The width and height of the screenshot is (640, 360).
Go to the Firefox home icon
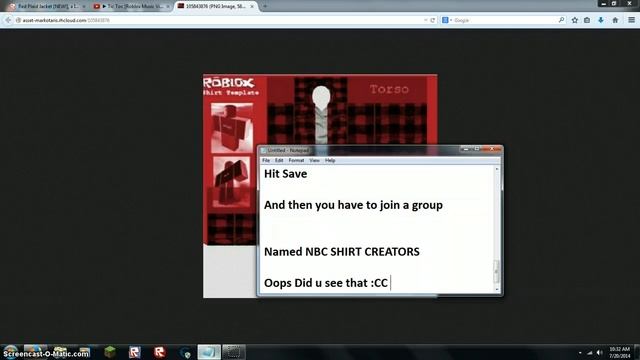pos(615,20)
